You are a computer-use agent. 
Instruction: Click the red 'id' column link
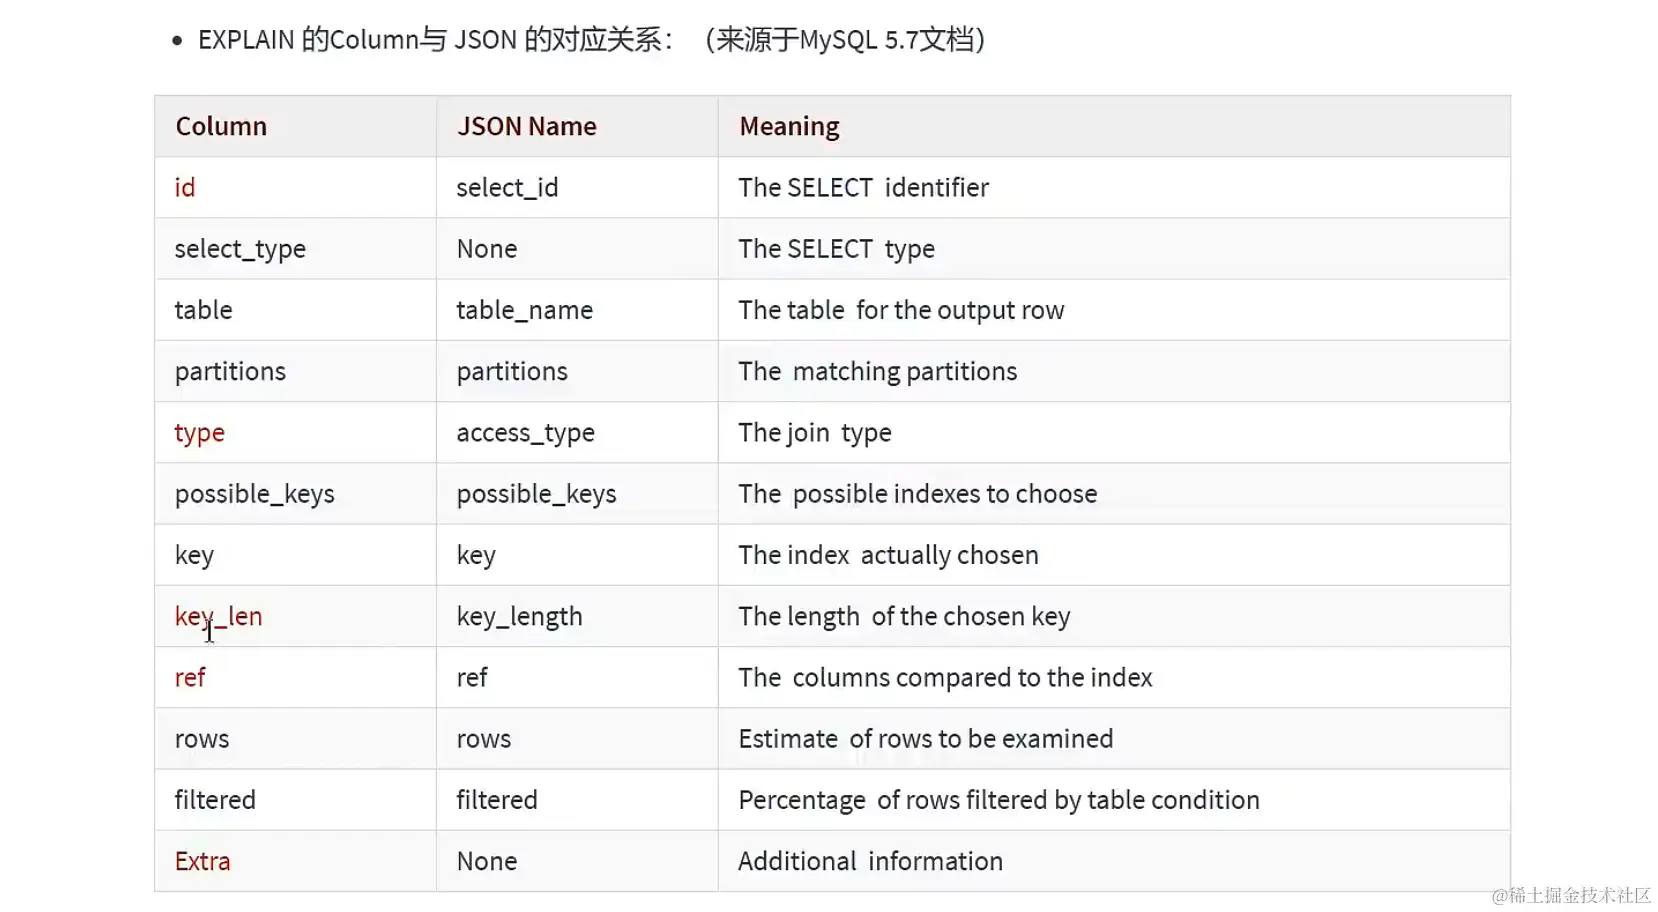point(185,188)
